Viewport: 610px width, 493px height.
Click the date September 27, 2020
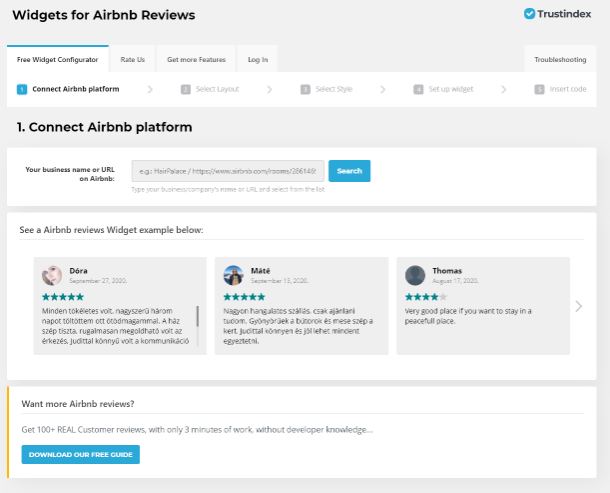[98, 281]
